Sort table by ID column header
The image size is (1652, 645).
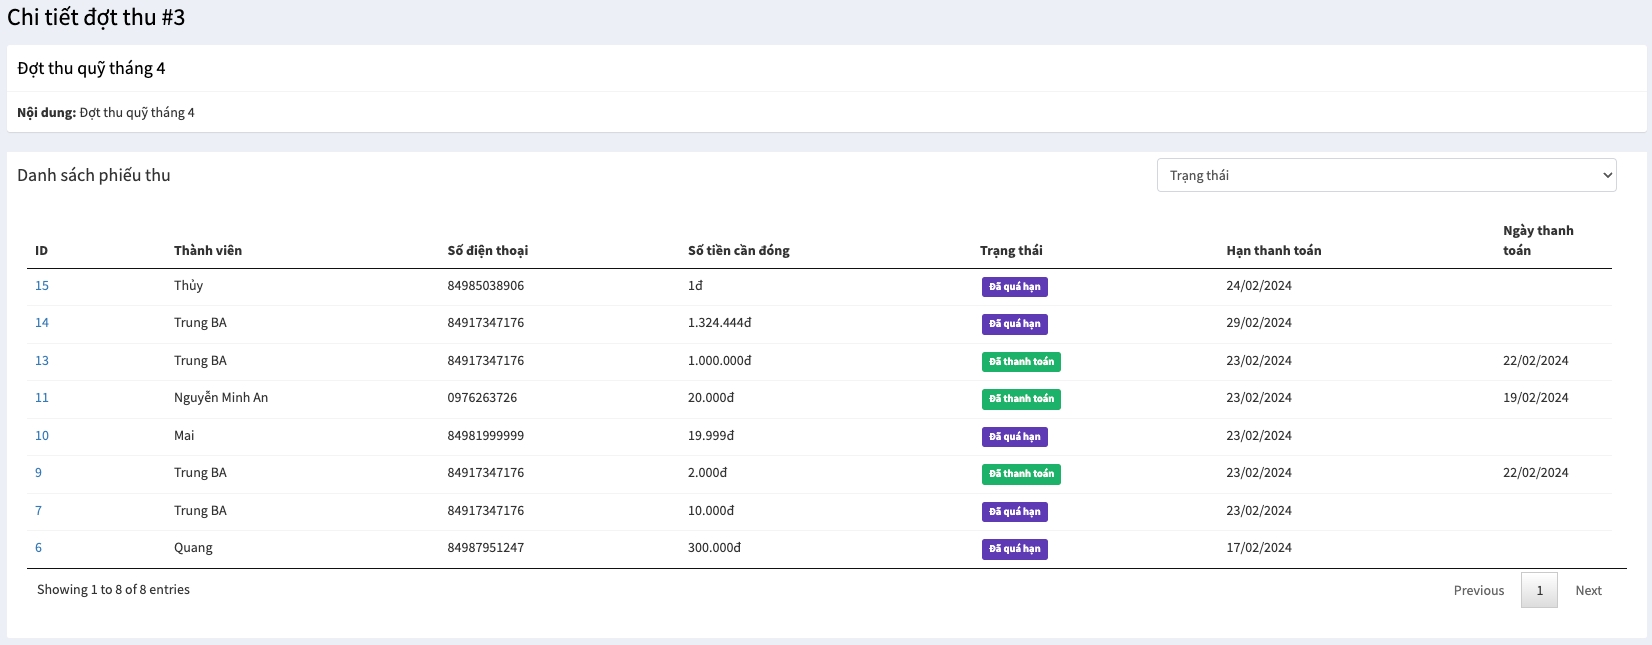point(42,251)
